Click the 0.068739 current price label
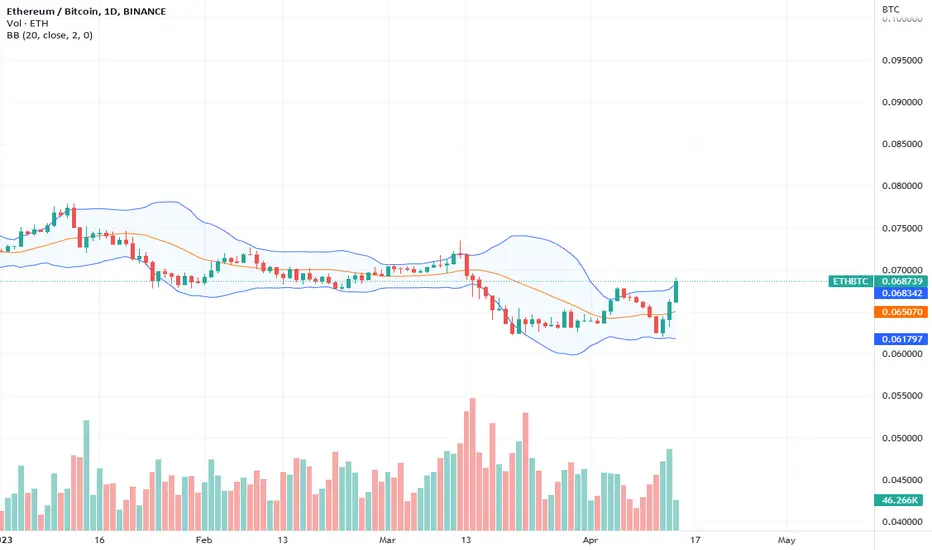This screenshot has height=550, width=932. point(902,281)
